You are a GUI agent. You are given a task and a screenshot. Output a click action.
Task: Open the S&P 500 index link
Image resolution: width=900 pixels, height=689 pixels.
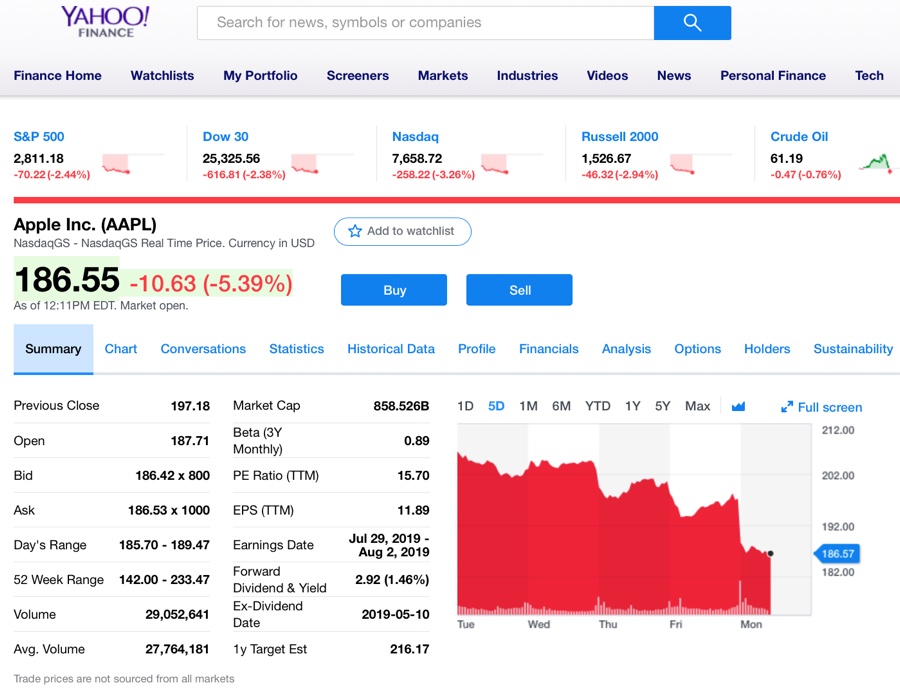coord(39,137)
